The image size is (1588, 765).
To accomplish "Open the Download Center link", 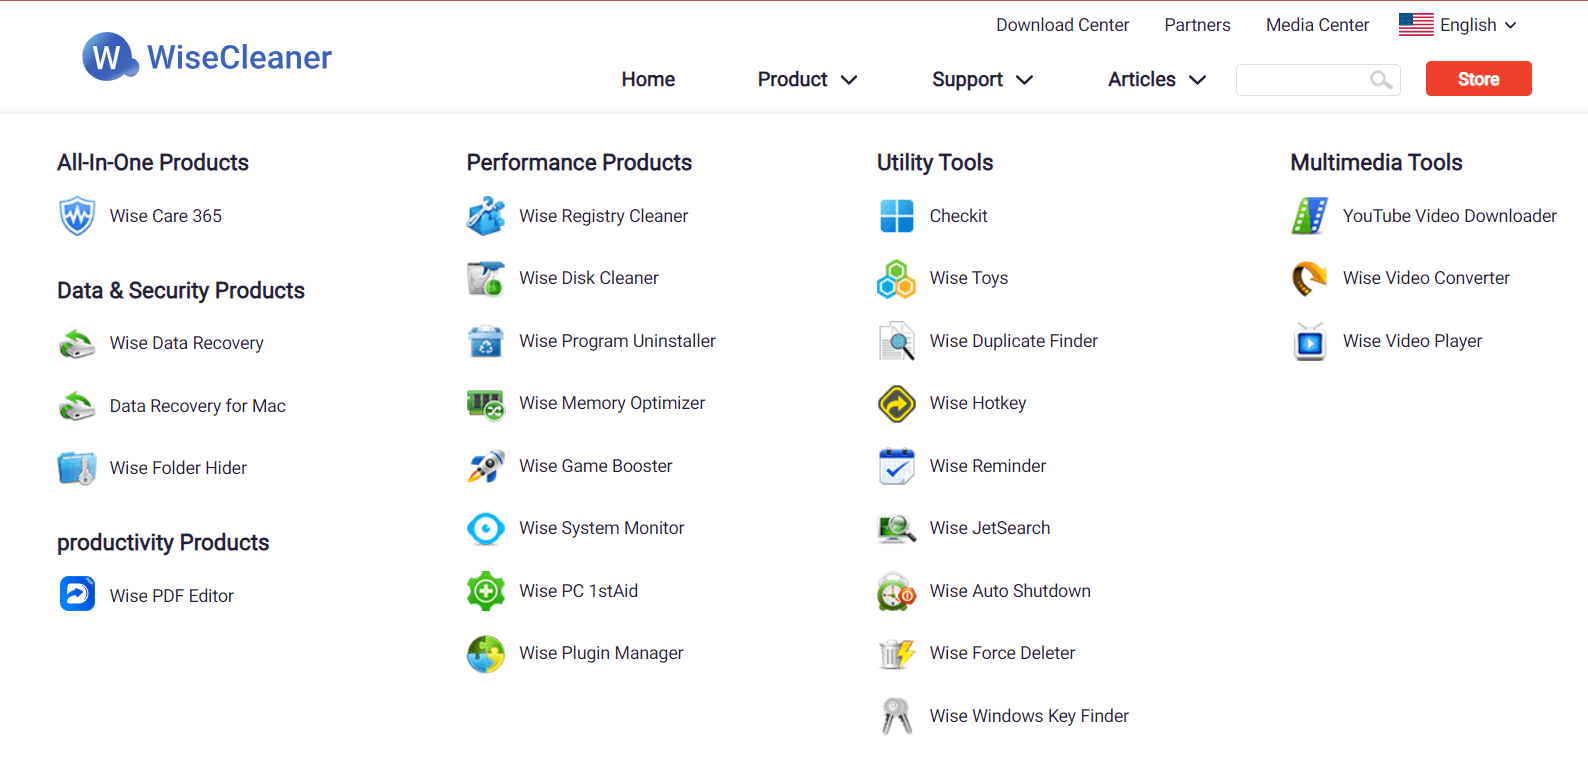I will 1062,25.
